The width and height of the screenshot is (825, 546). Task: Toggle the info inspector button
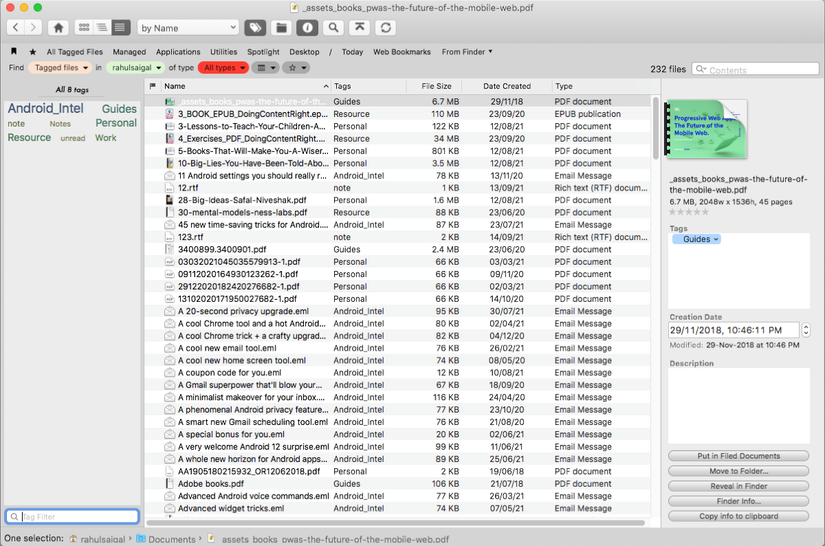click(x=307, y=27)
